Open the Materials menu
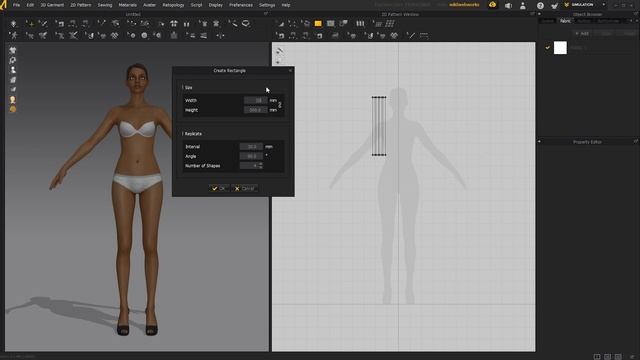 coord(127,5)
